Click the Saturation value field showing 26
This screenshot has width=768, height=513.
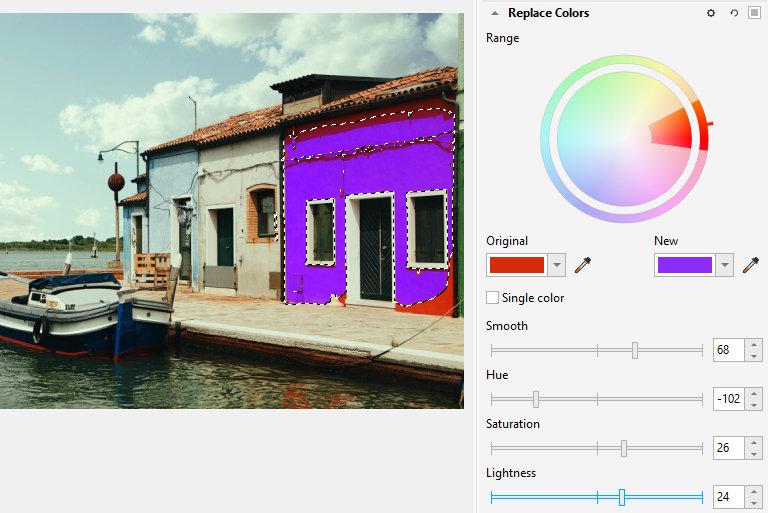coord(729,448)
